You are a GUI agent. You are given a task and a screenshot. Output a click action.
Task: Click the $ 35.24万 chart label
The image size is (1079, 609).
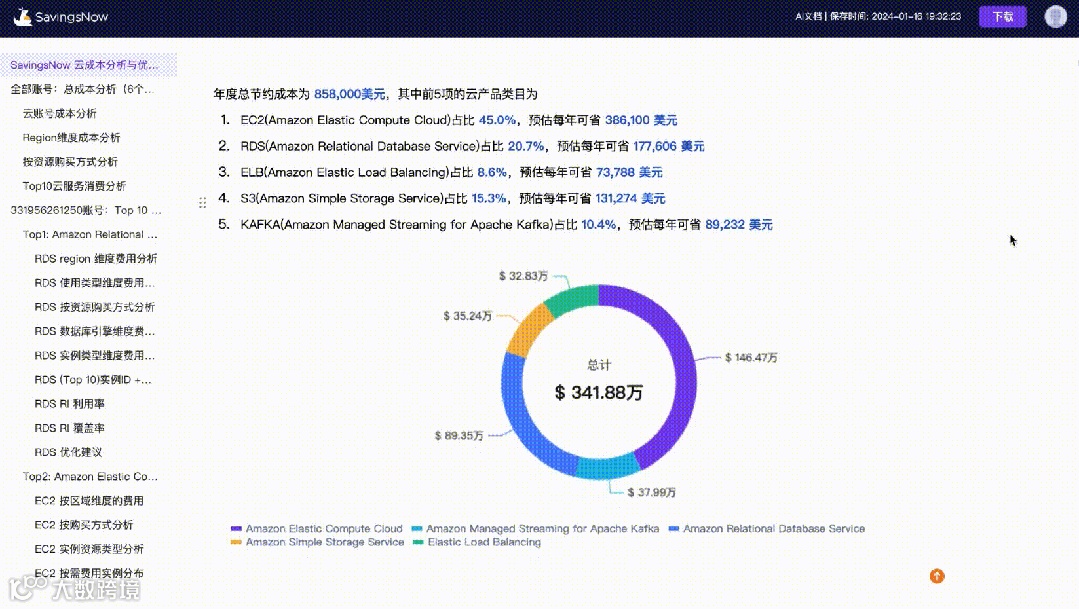467,316
